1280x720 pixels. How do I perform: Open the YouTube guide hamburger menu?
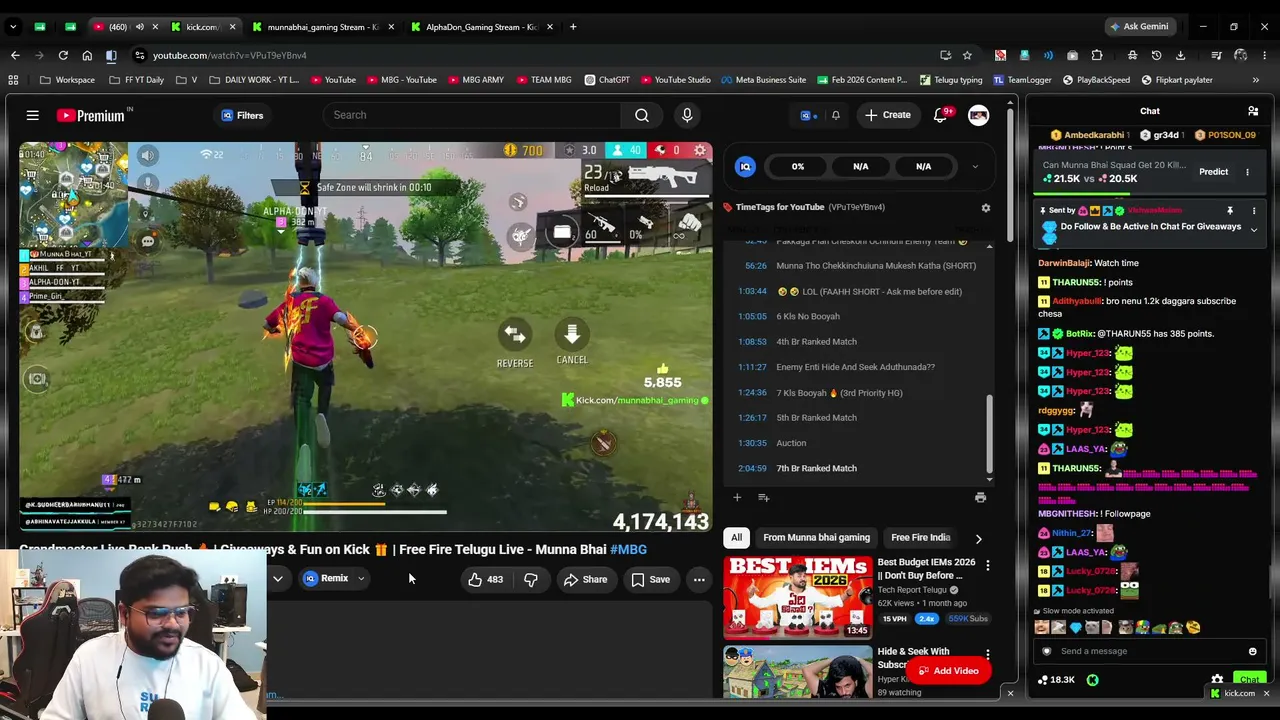click(32, 116)
